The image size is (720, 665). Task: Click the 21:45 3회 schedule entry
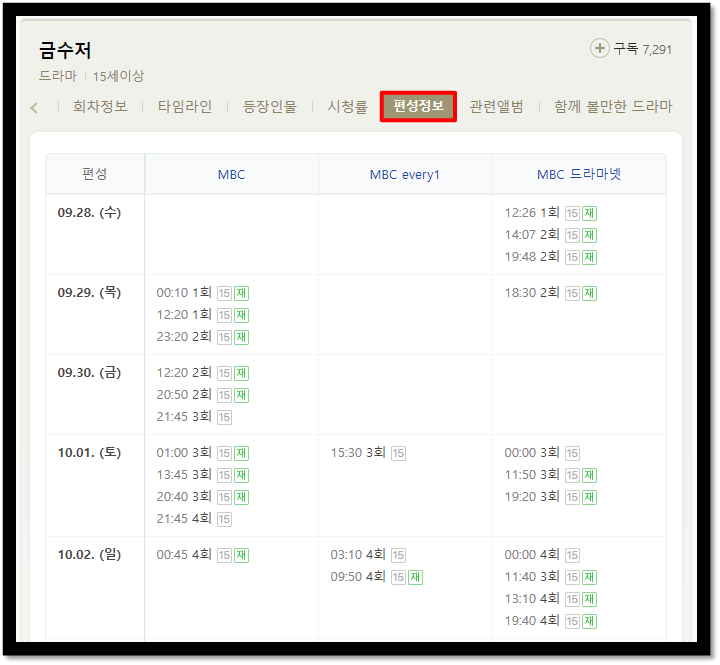click(x=184, y=417)
